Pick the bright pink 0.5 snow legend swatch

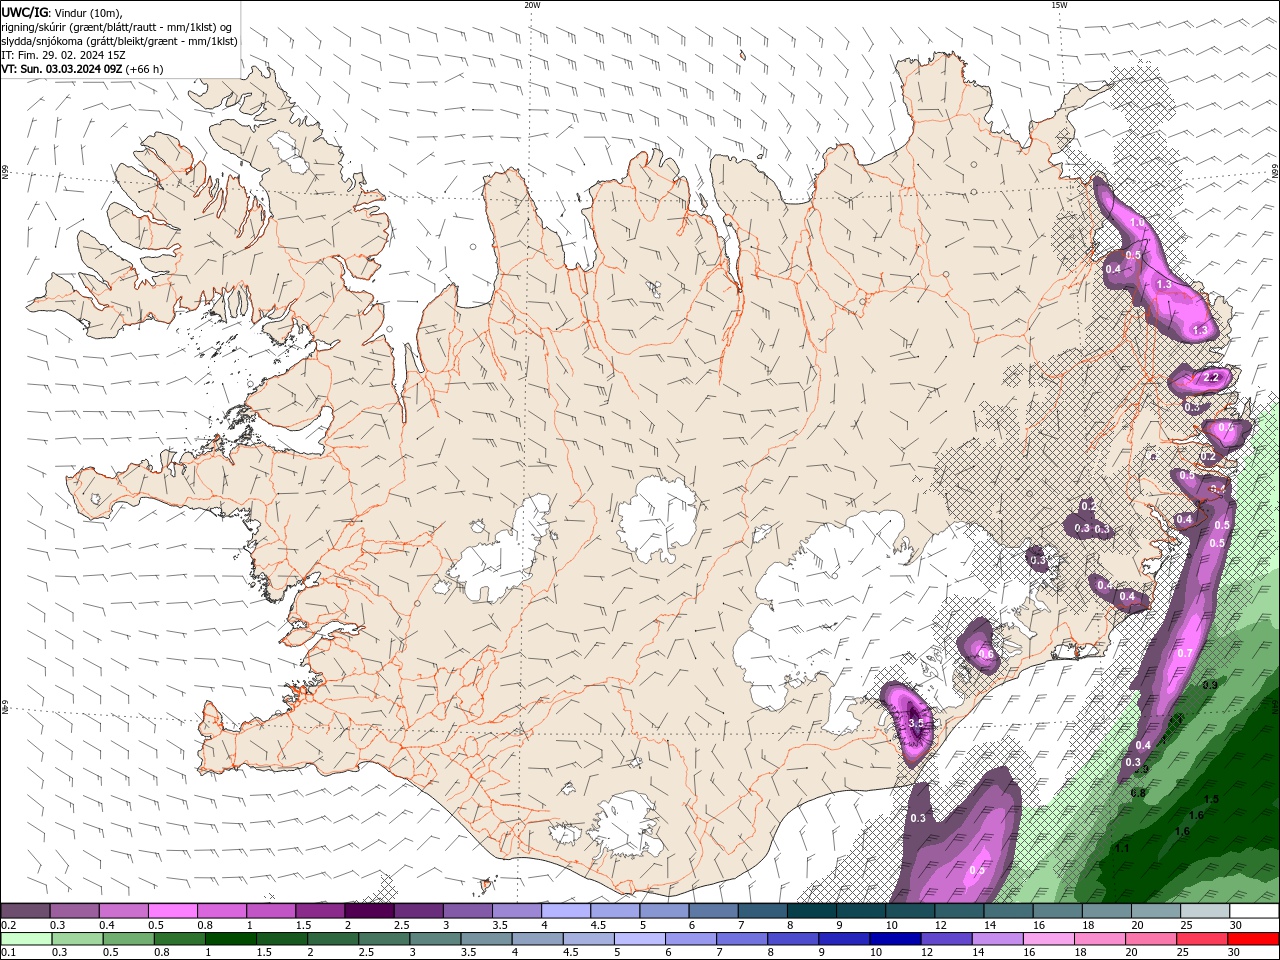[x=173, y=911]
